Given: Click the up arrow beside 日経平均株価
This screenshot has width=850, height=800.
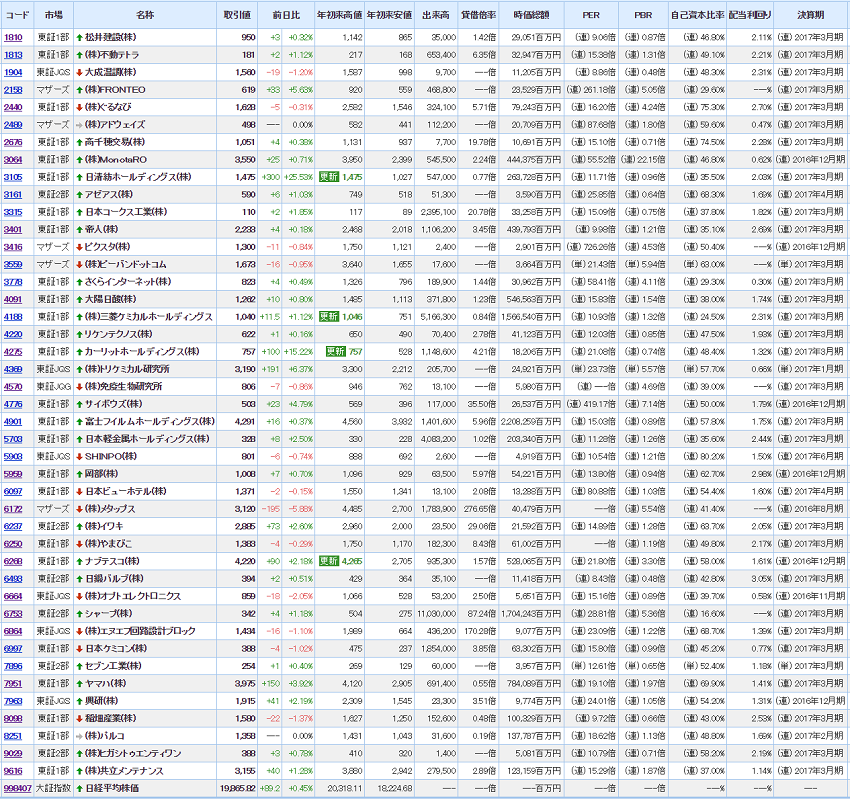Looking at the screenshot, I should [x=79, y=789].
